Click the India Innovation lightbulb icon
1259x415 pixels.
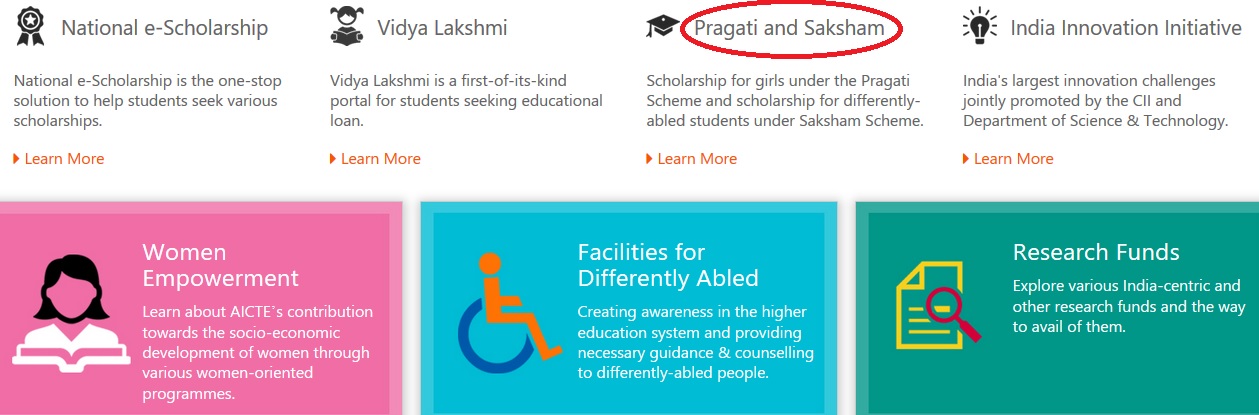980,27
